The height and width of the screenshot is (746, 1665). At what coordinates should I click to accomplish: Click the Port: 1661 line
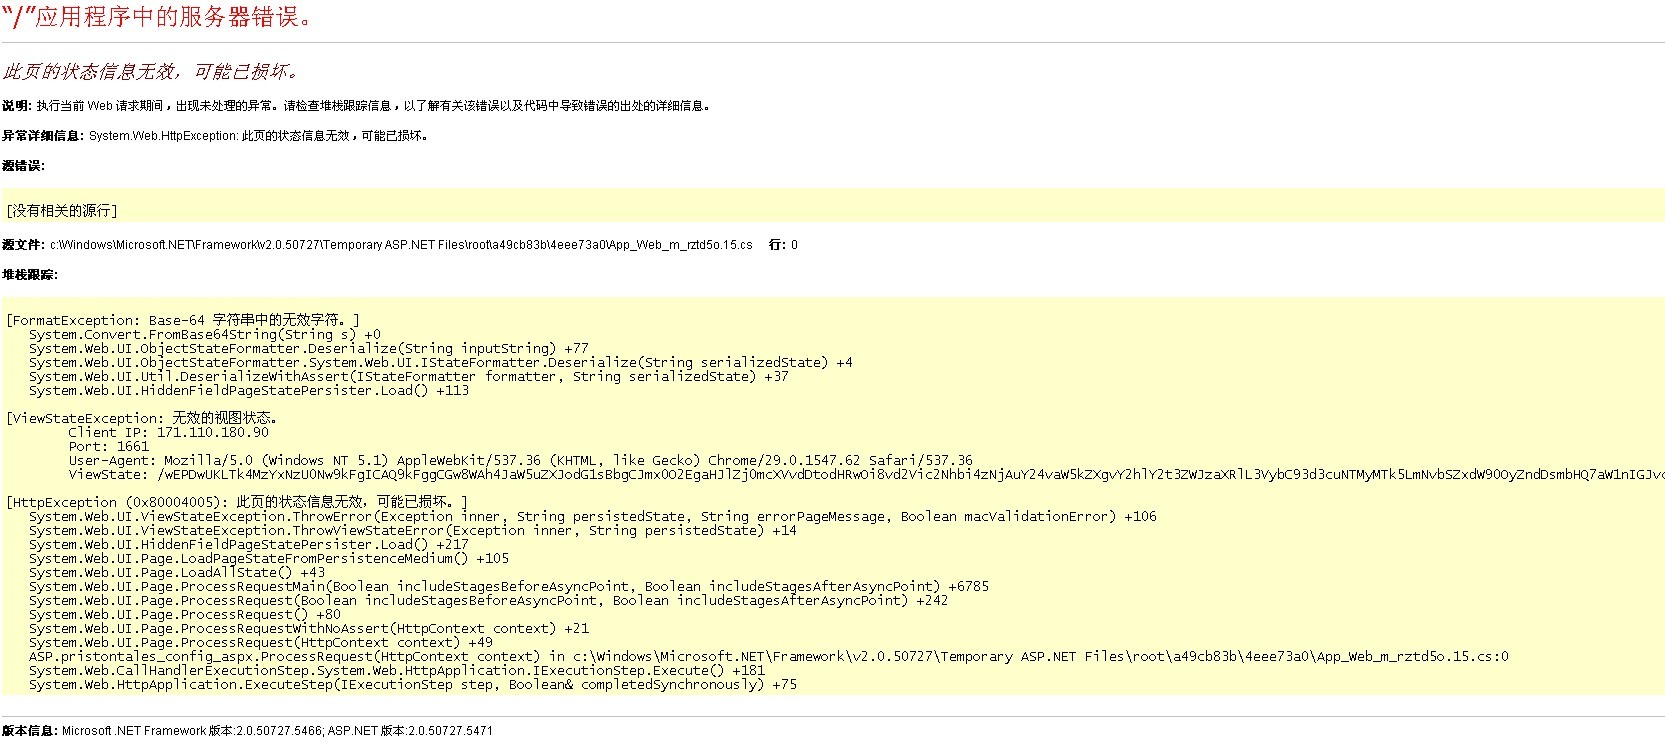(108, 446)
